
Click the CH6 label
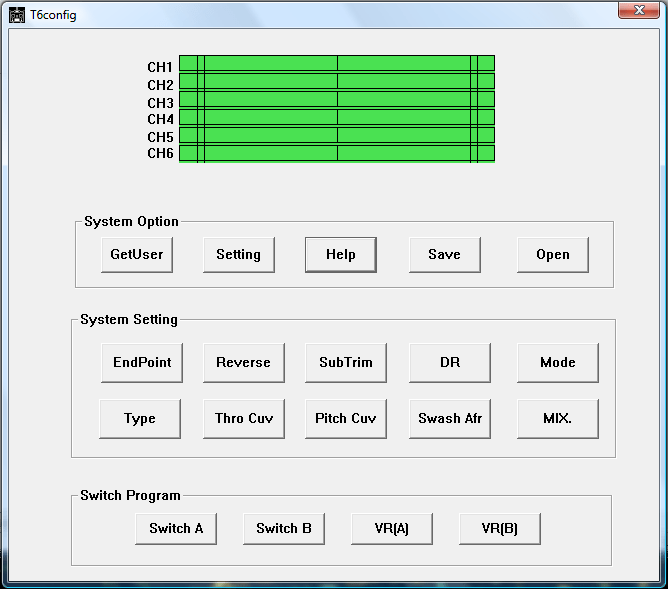(x=160, y=153)
